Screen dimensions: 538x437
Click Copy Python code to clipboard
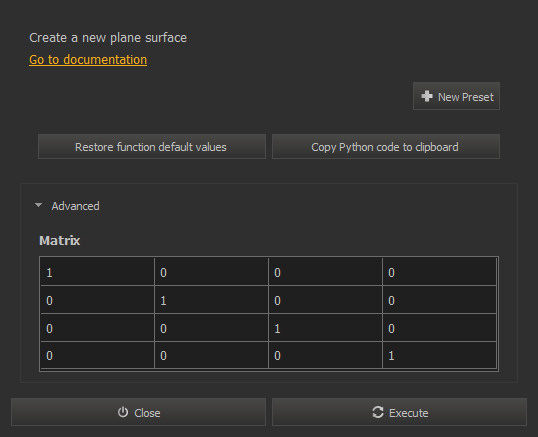tap(386, 147)
